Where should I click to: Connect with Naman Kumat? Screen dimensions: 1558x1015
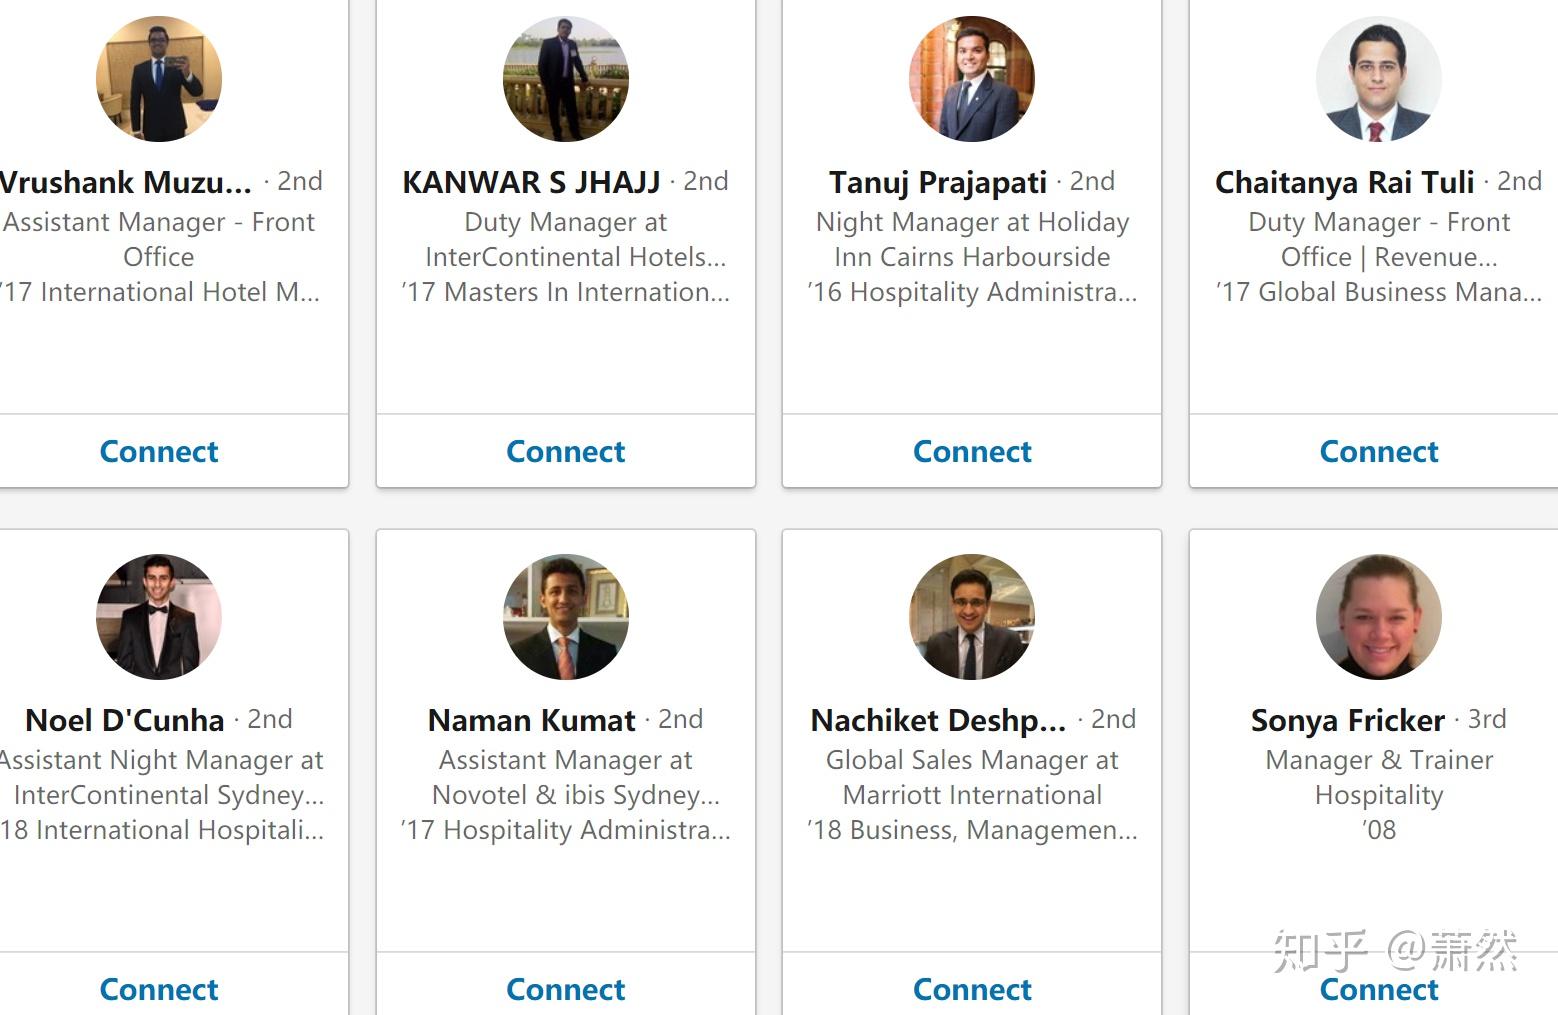pos(565,989)
